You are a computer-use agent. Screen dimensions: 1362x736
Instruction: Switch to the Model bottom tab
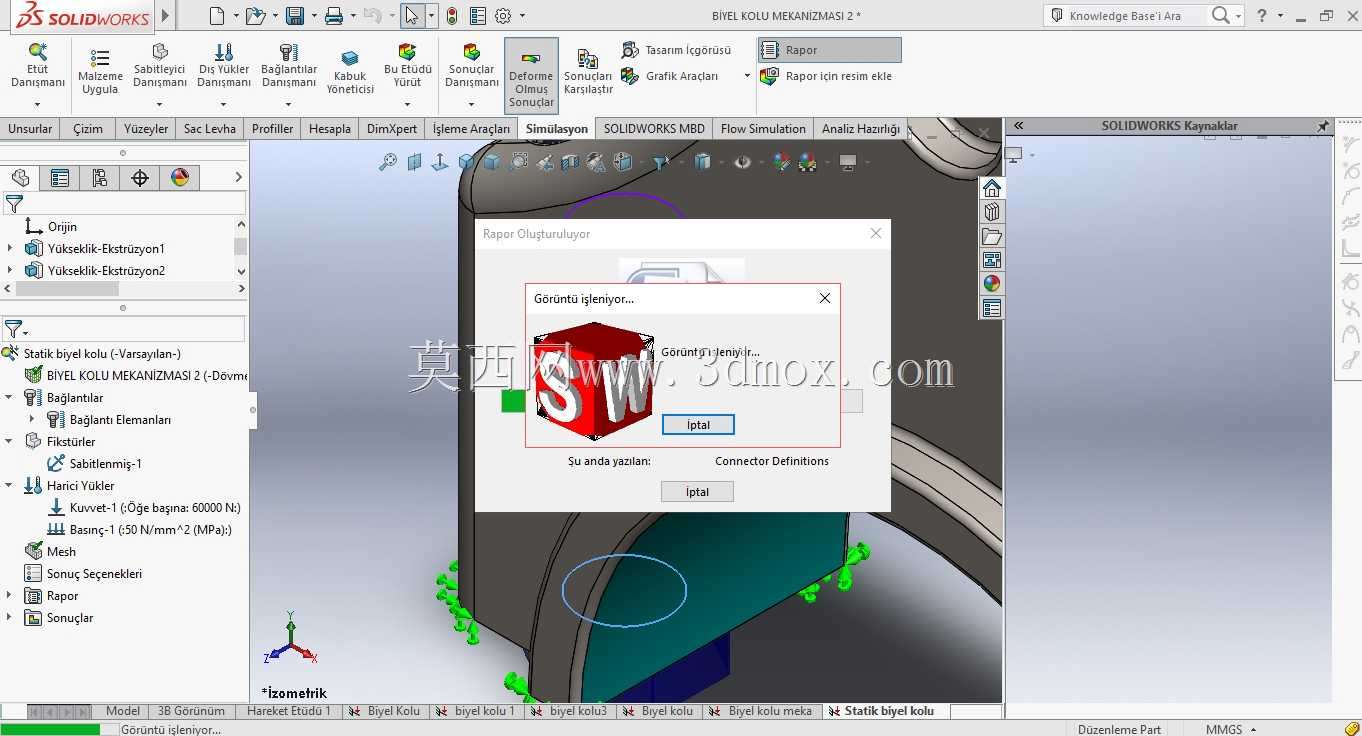click(123, 711)
